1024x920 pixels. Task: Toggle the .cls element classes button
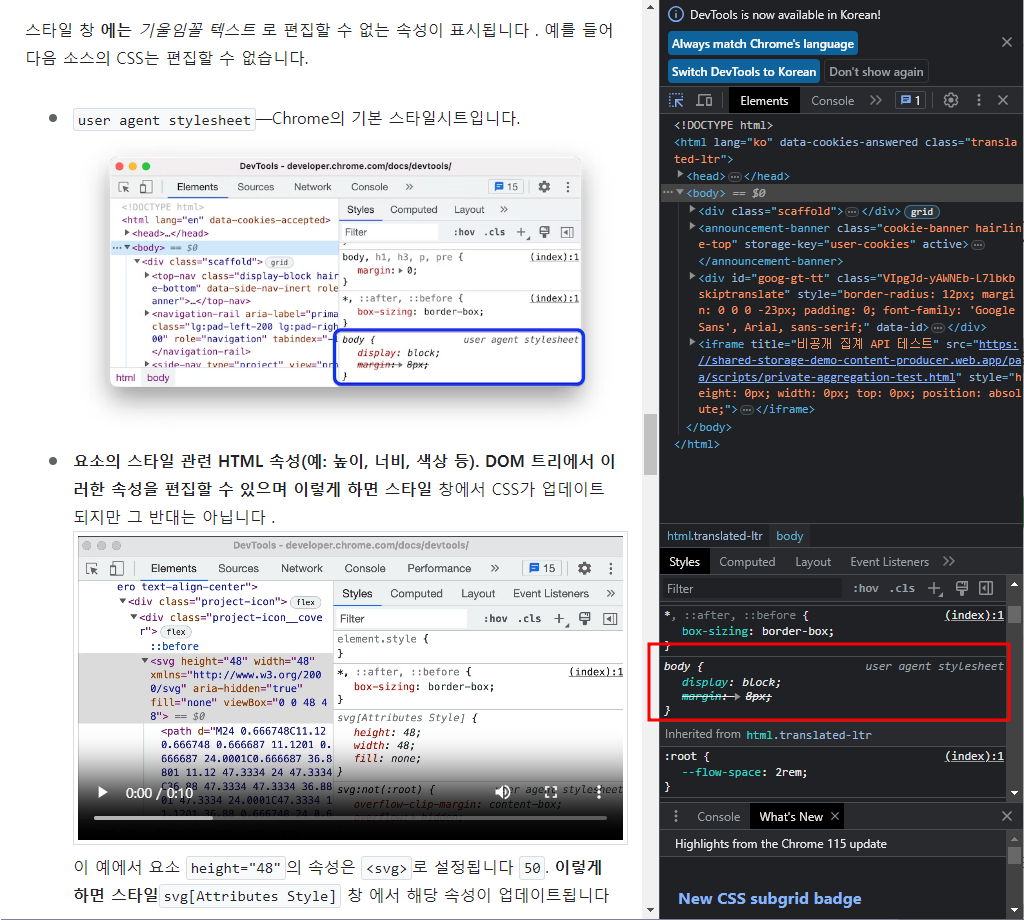[x=903, y=588]
